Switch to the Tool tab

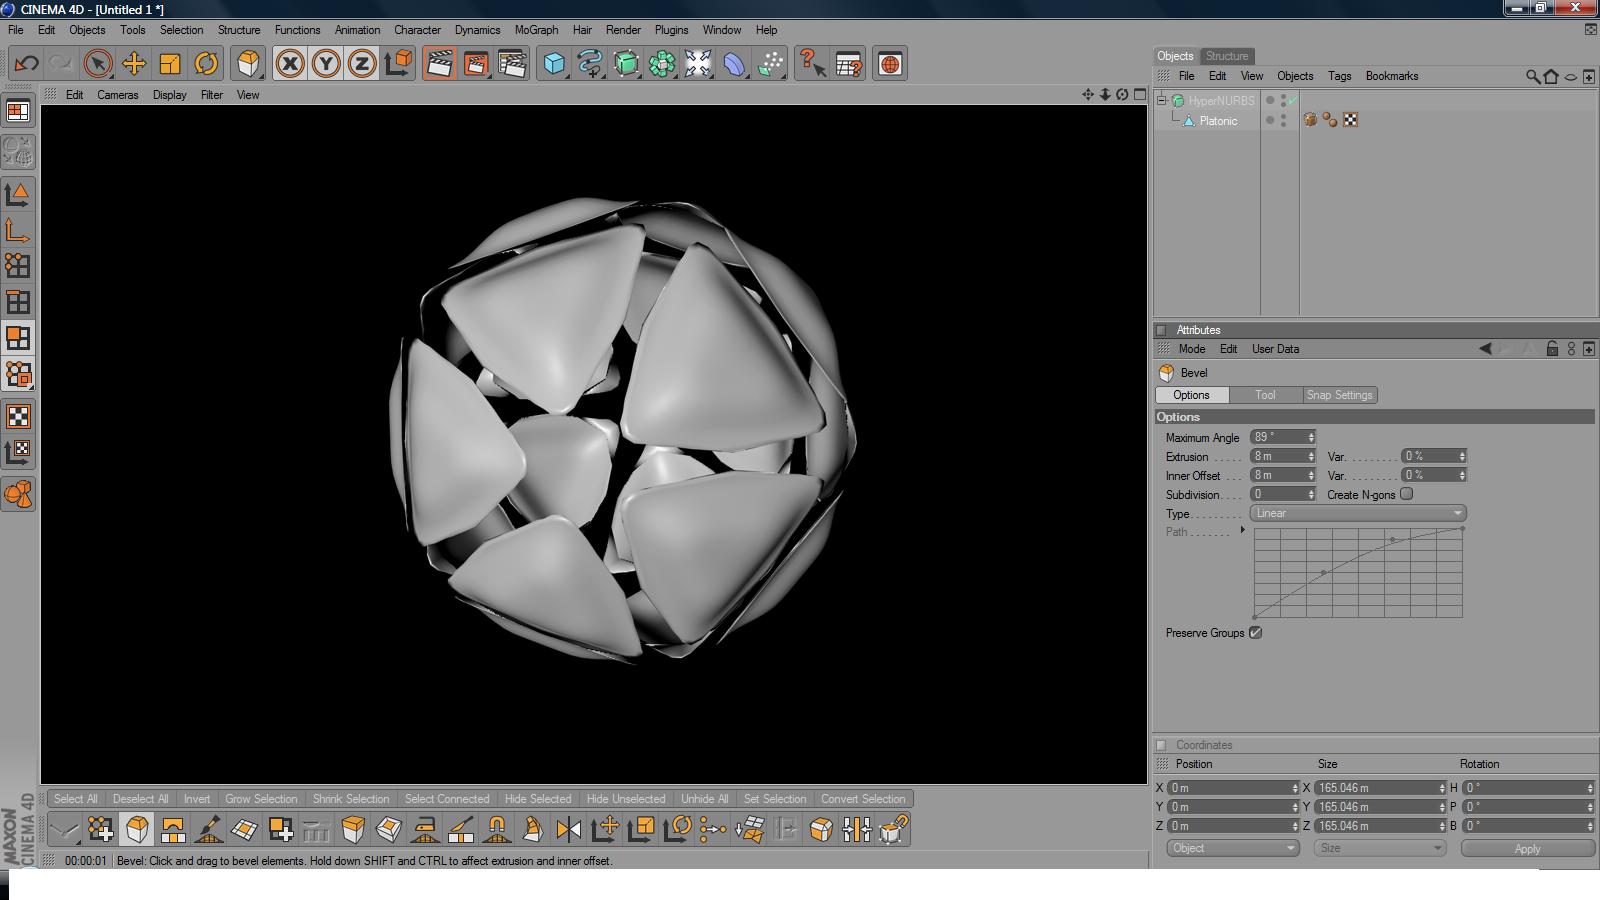pos(1265,395)
